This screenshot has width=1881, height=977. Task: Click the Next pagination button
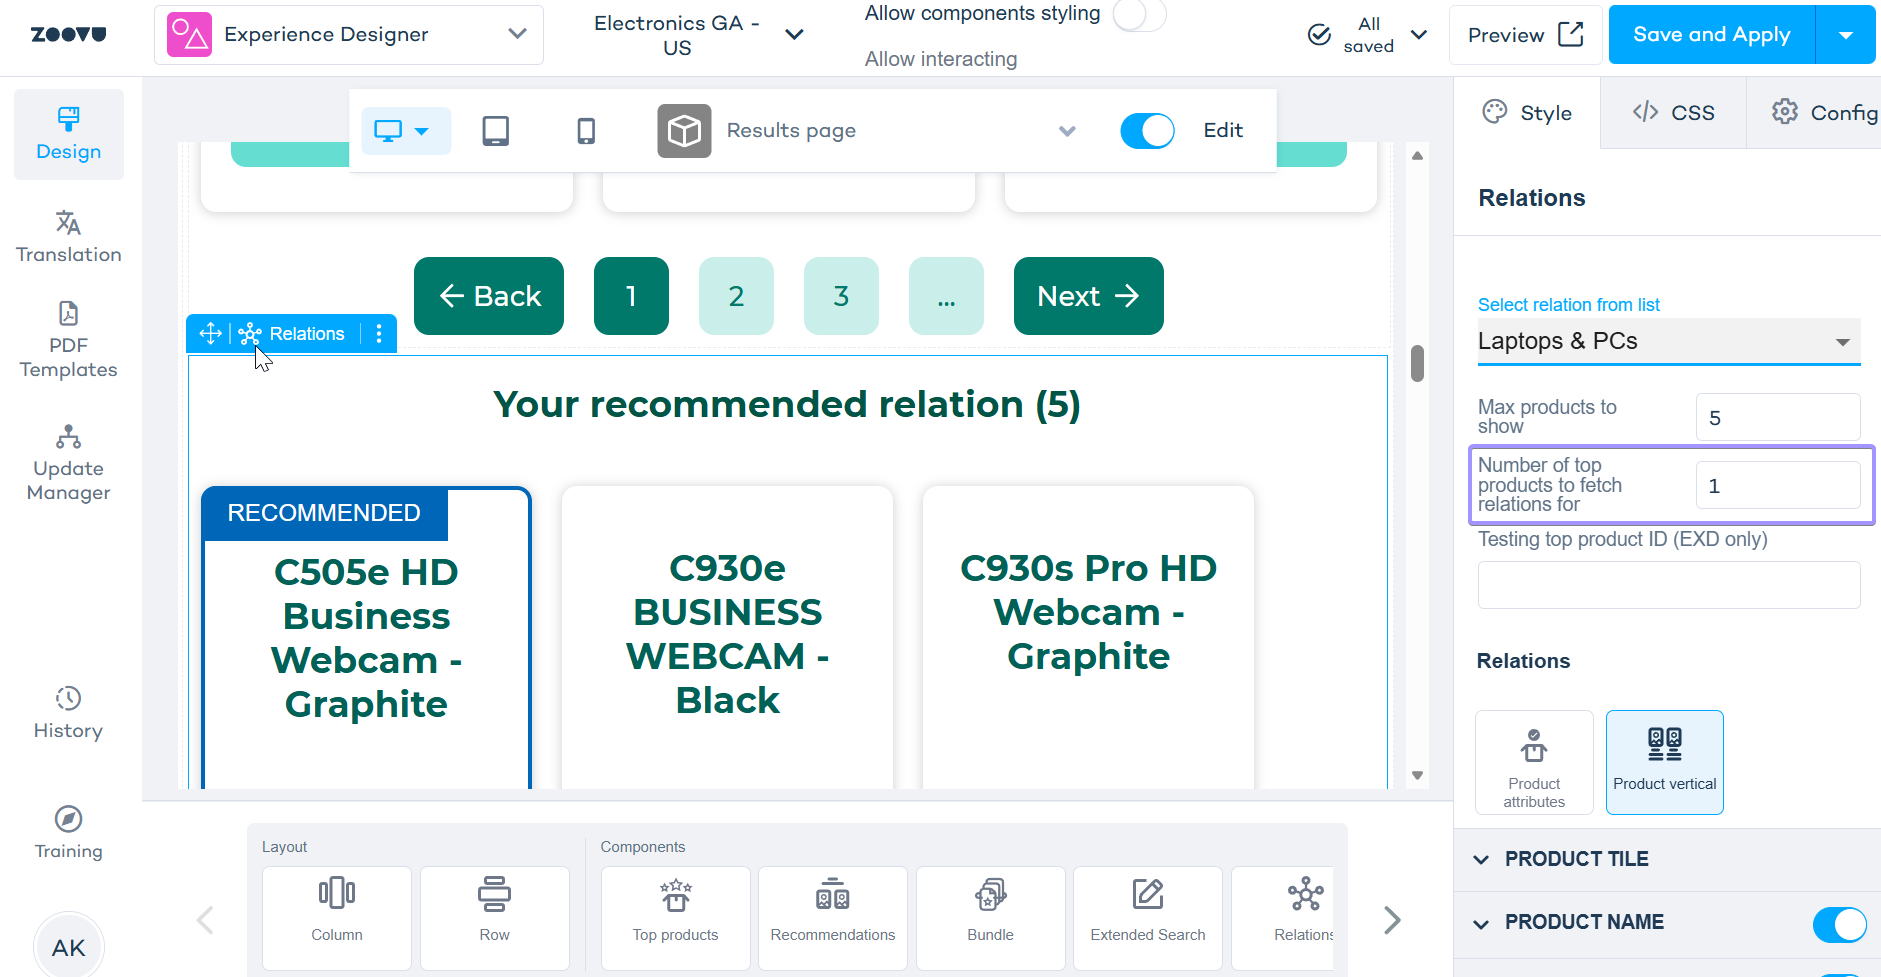pyautogui.click(x=1089, y=296)
